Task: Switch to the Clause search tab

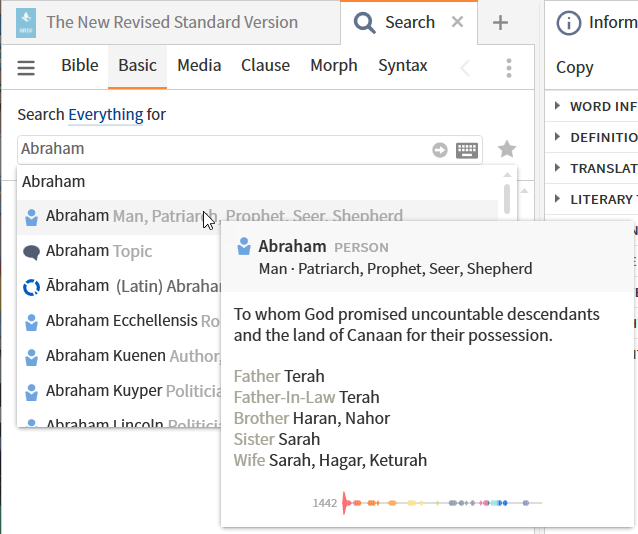Action: click(265, 66)
